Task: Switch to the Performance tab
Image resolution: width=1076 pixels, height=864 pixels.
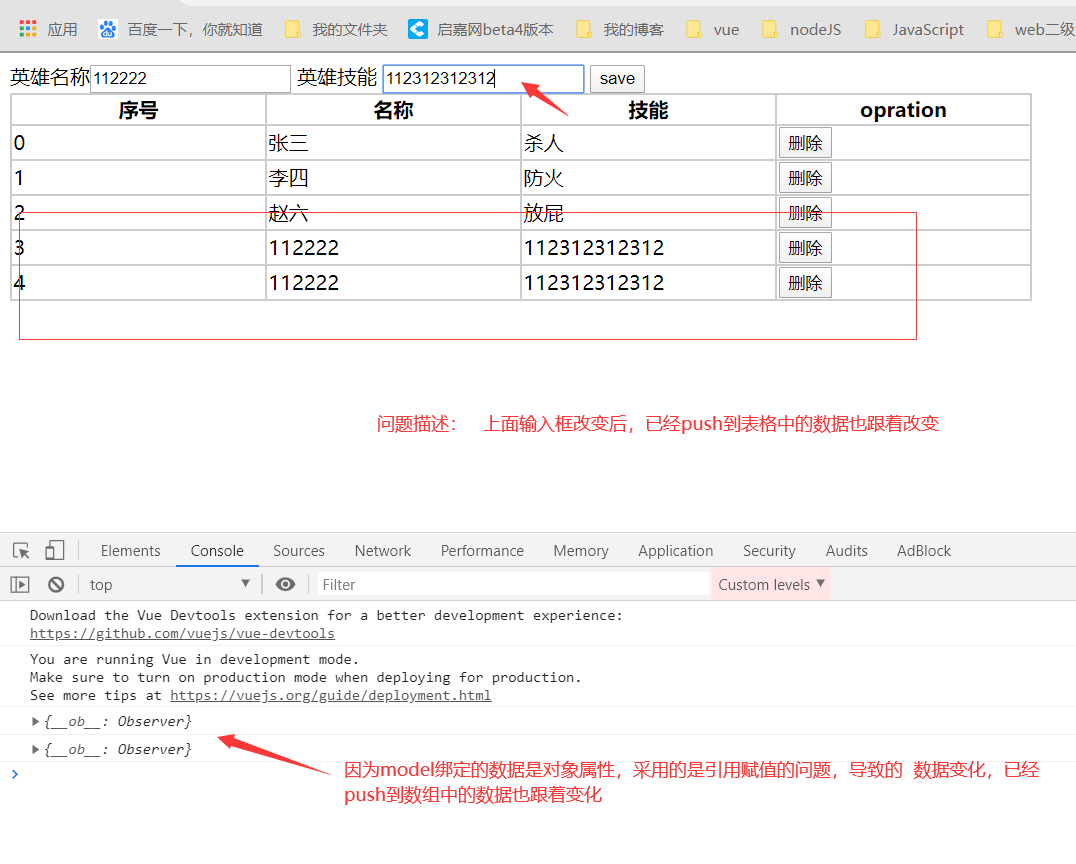Action: [x=482, y=550]
